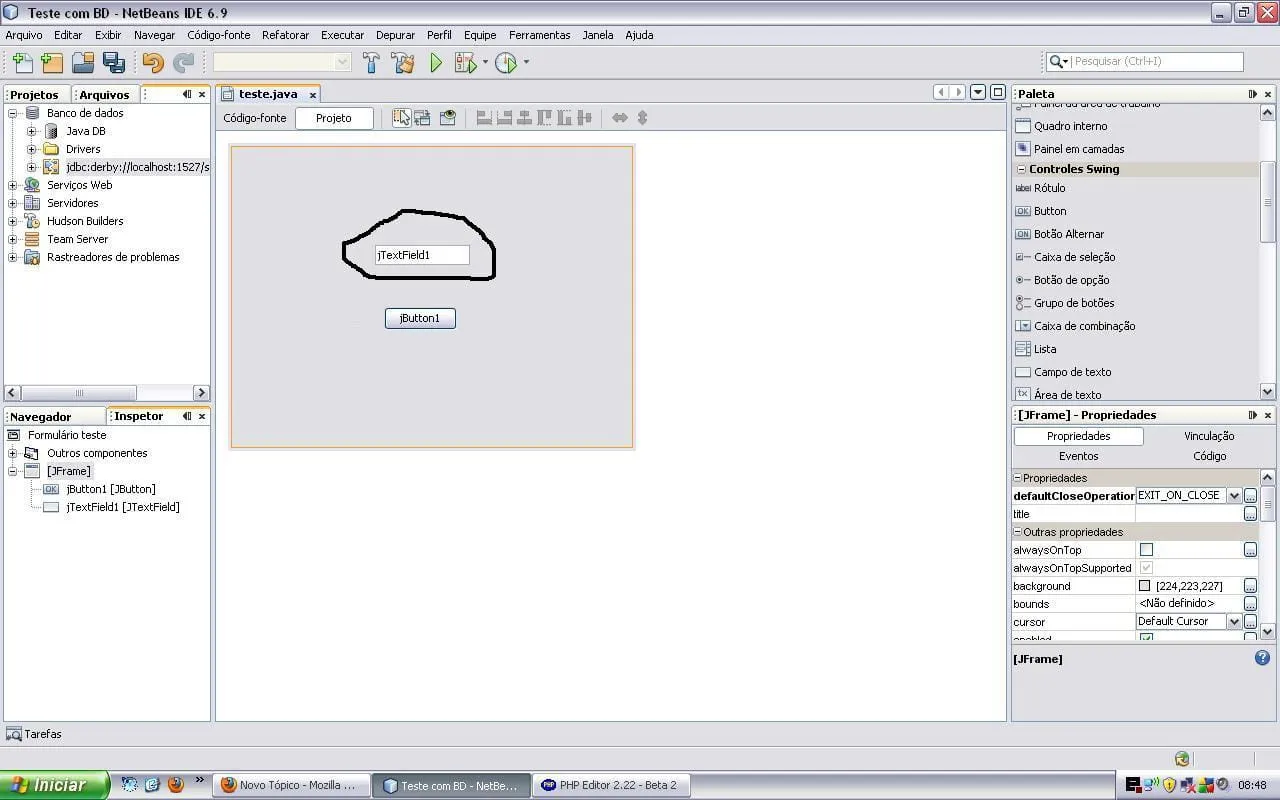Image resolution: width=1280 pixels, height=800 pixels.
Task: Expand the Drivers node
Action: (31, 149)
